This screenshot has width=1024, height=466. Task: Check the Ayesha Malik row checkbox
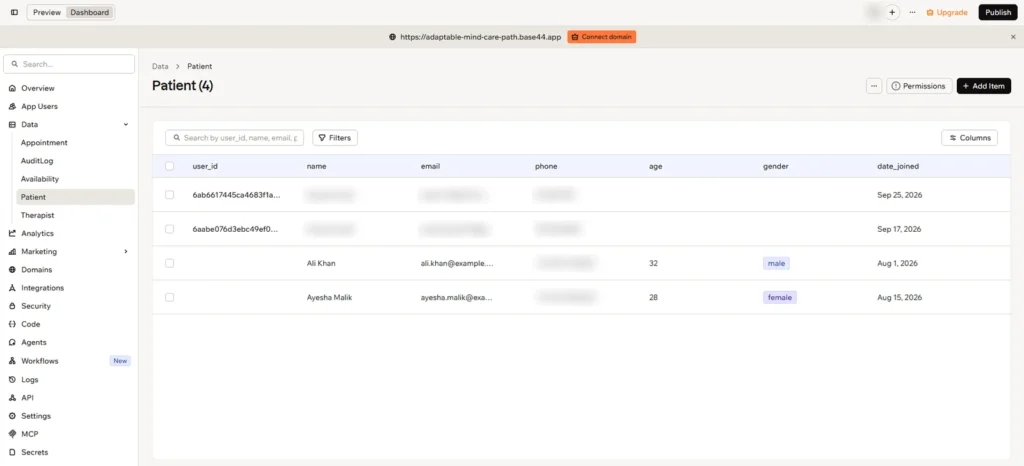point(170,297)
